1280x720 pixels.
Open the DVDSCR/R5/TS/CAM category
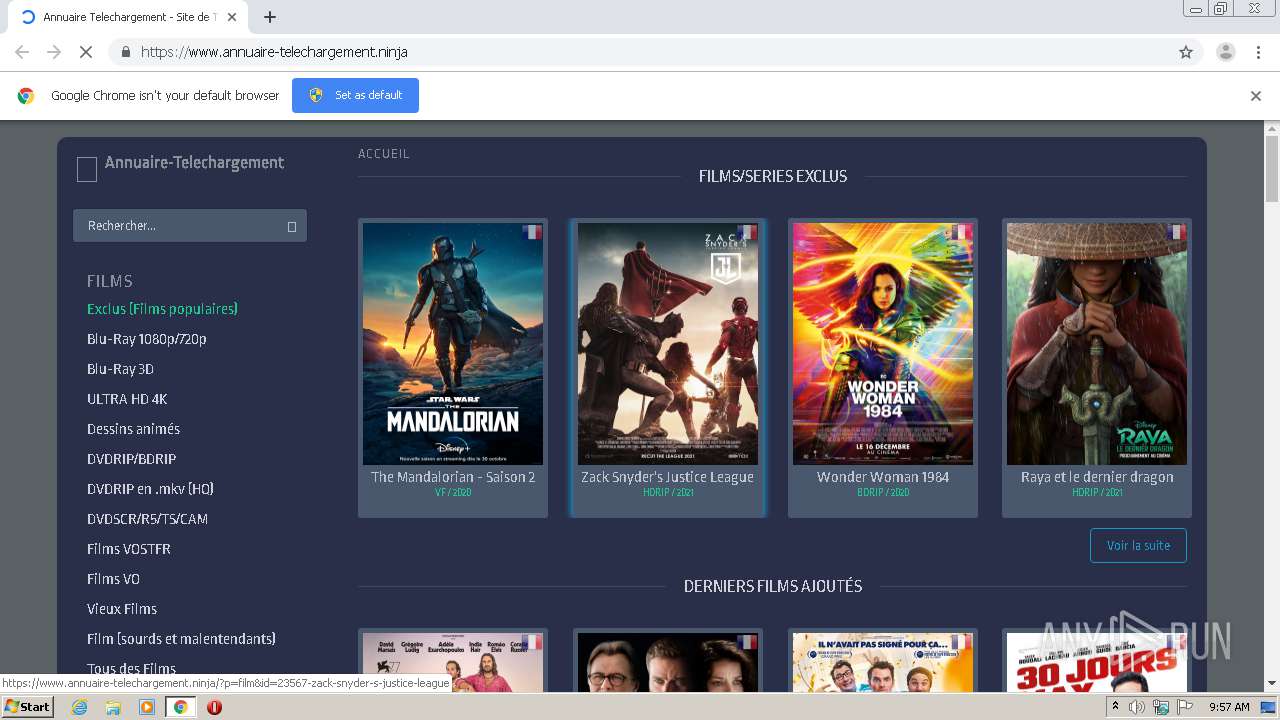tap(147, 519)
